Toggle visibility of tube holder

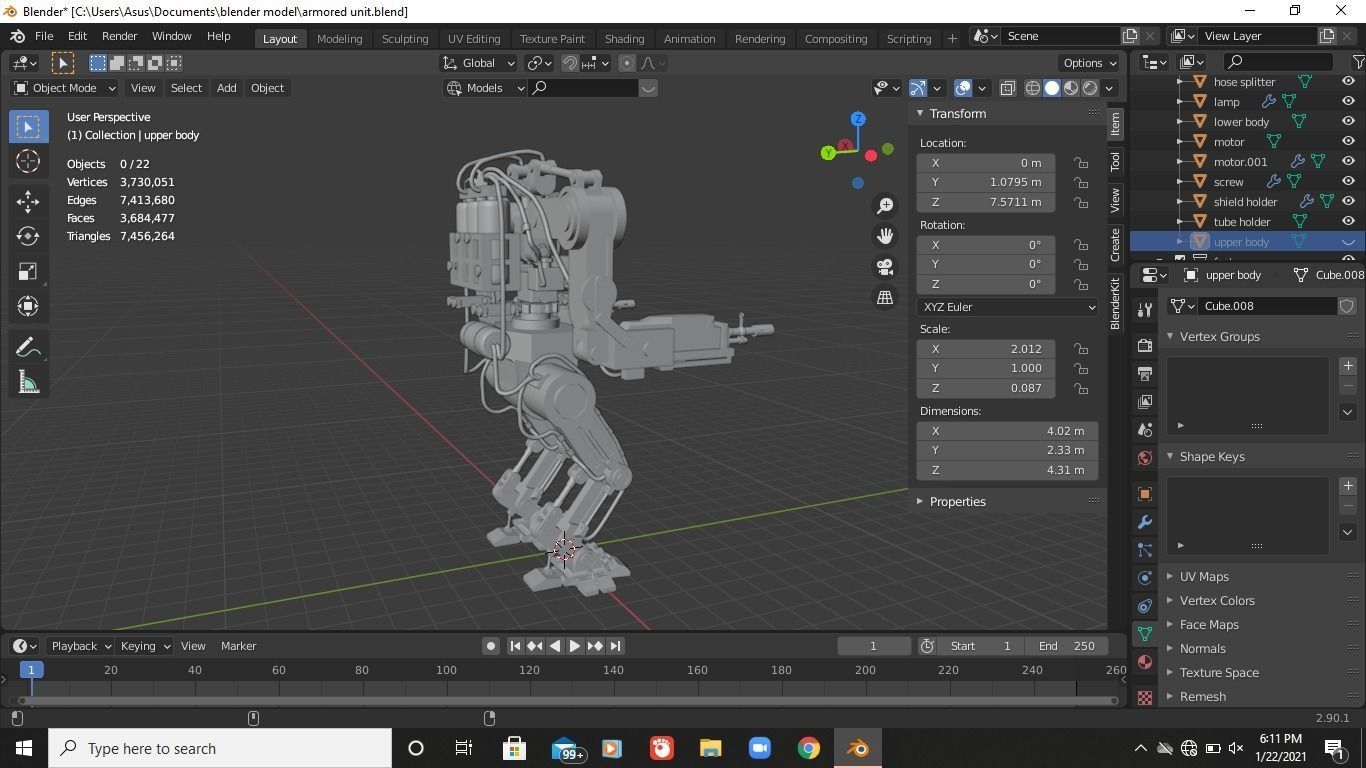click(x=1348, y=221)
